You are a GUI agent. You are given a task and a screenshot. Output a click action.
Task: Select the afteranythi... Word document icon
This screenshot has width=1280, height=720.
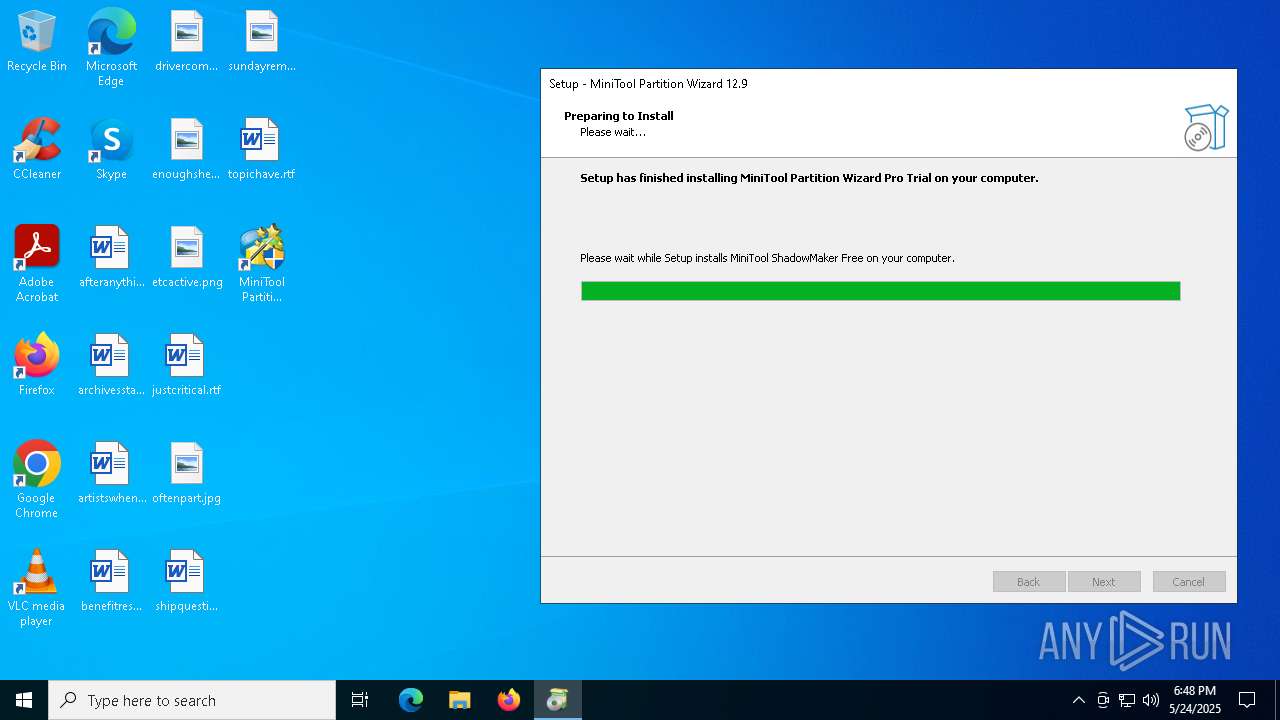(111, 258)
